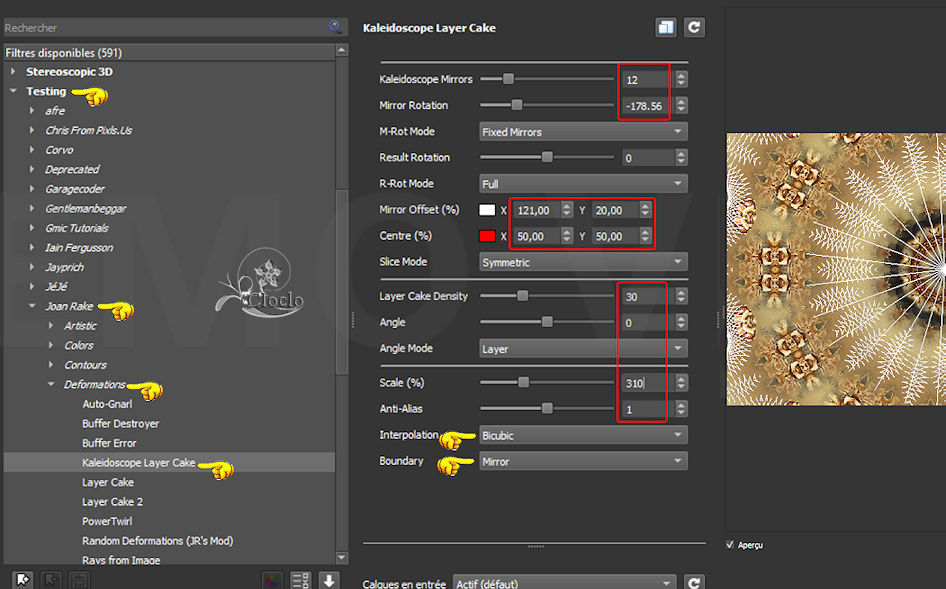Click the search magnifier icon
This screenshot has height=589, width=946.
(334, 27)
